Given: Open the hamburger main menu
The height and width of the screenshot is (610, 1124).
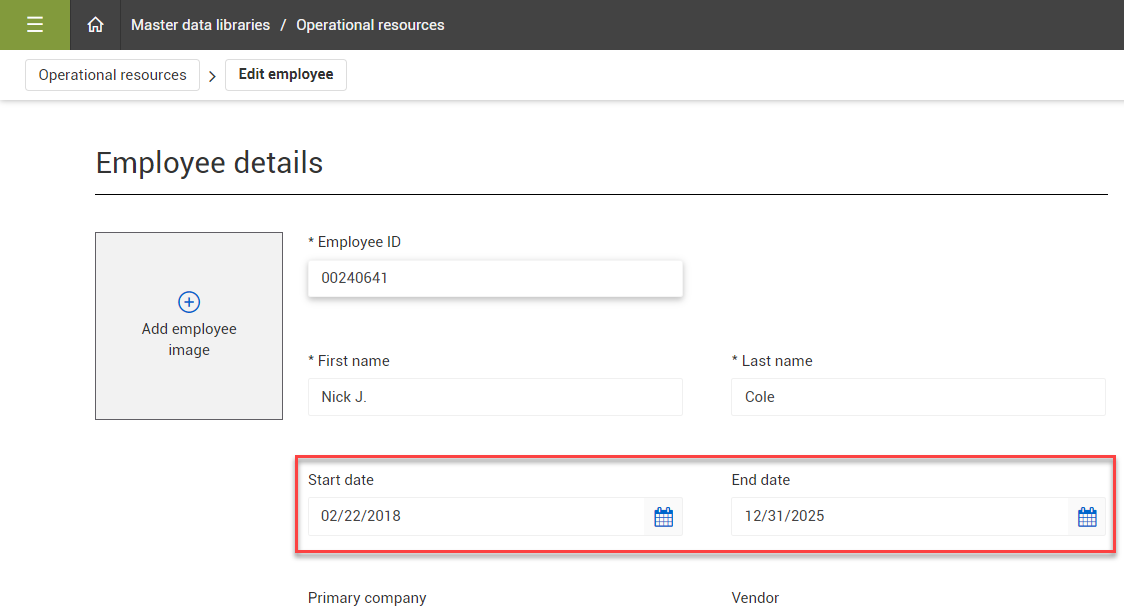Looking at the screenshot, I should click(35, 25).
